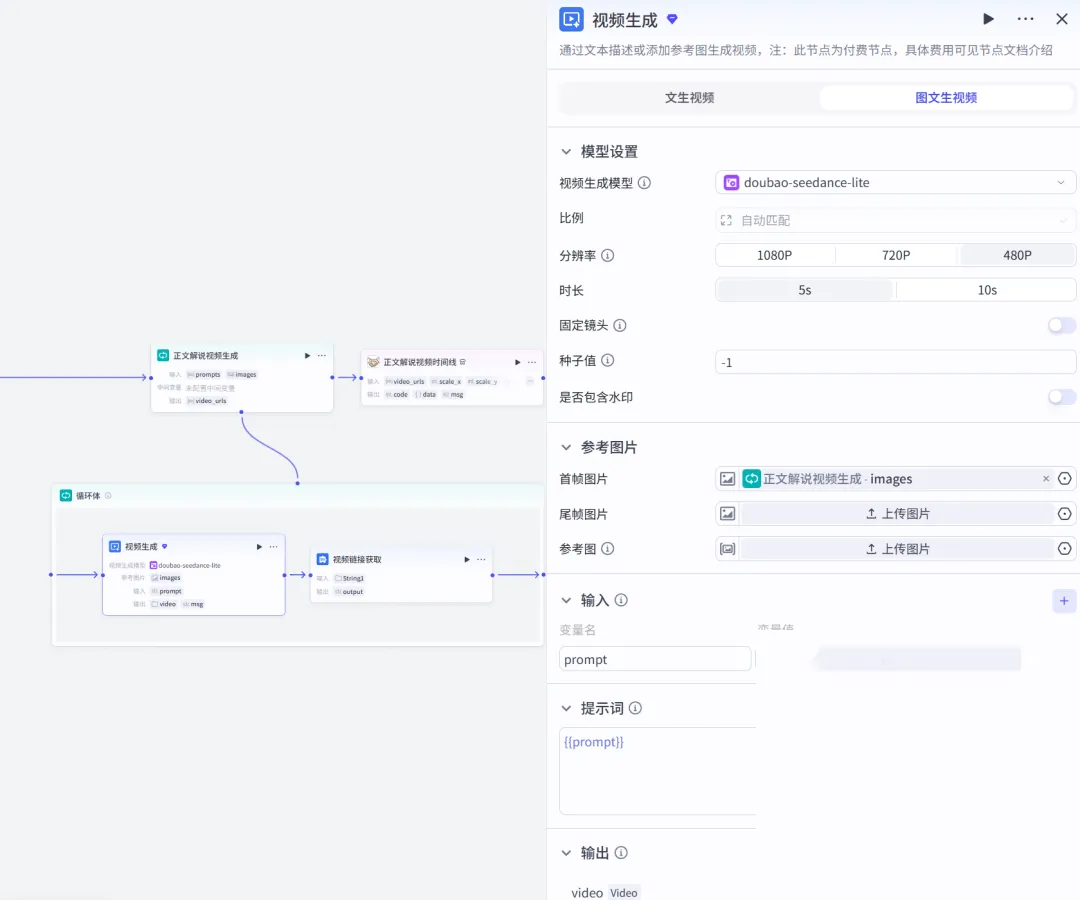
Task: Switch to the 图文生视频 tab
Action: click(946, 98)
